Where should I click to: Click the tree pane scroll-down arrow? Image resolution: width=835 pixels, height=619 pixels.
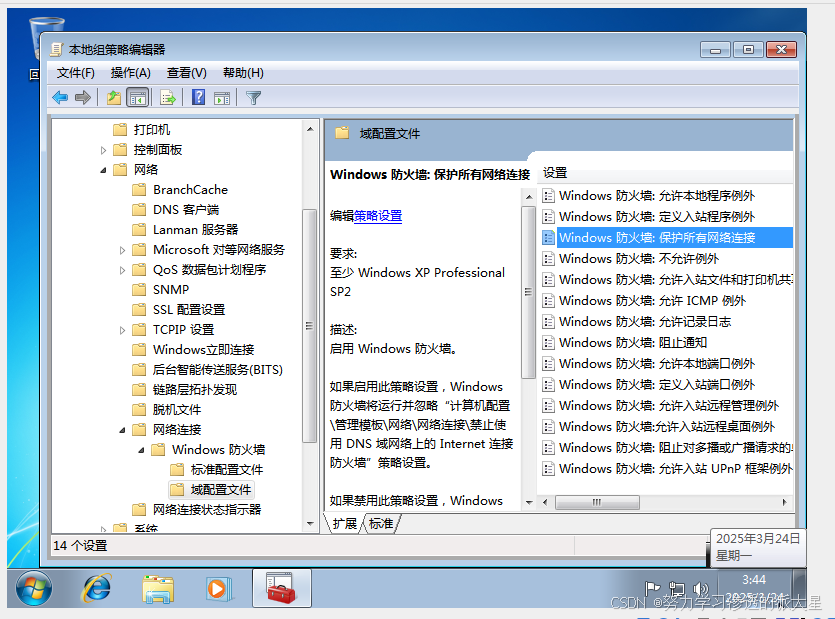[310, 524]
